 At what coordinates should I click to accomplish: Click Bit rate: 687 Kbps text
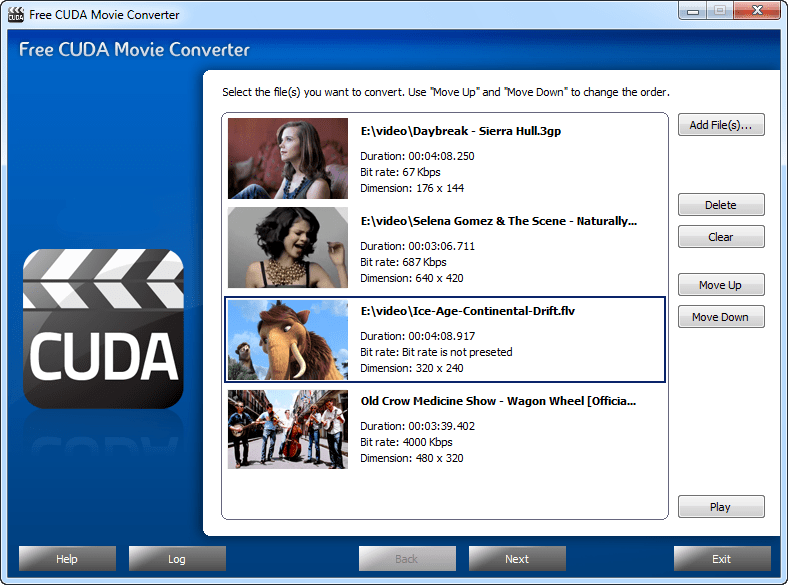point(403,262)
